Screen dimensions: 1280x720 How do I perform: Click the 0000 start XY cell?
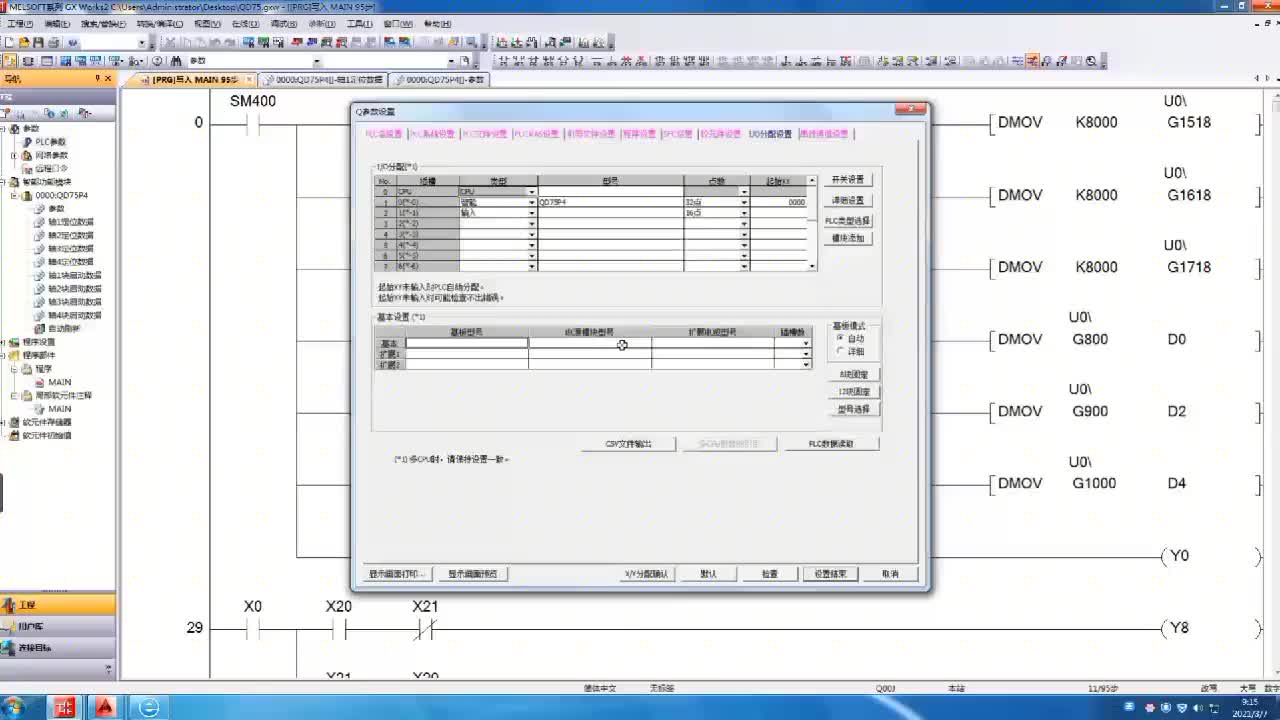[778, 202]
